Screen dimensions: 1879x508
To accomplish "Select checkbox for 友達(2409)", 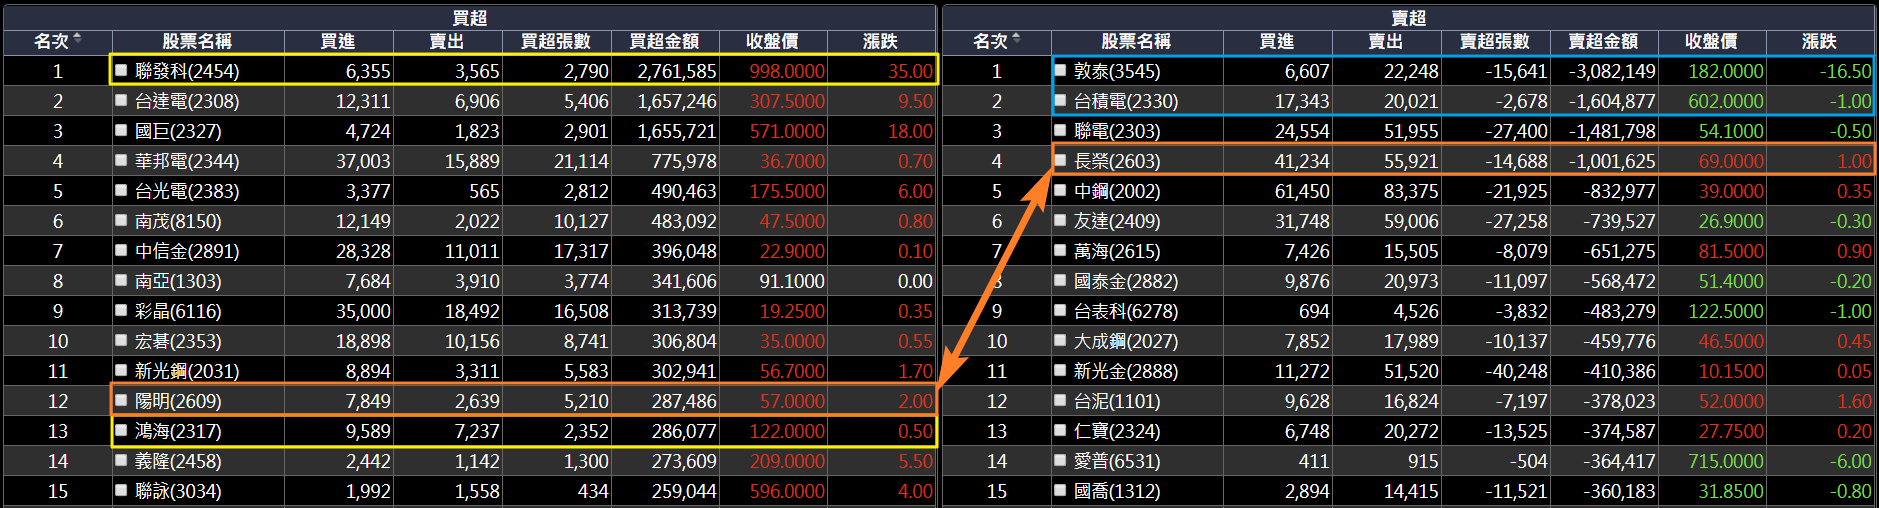I will tap(1060, 221).
